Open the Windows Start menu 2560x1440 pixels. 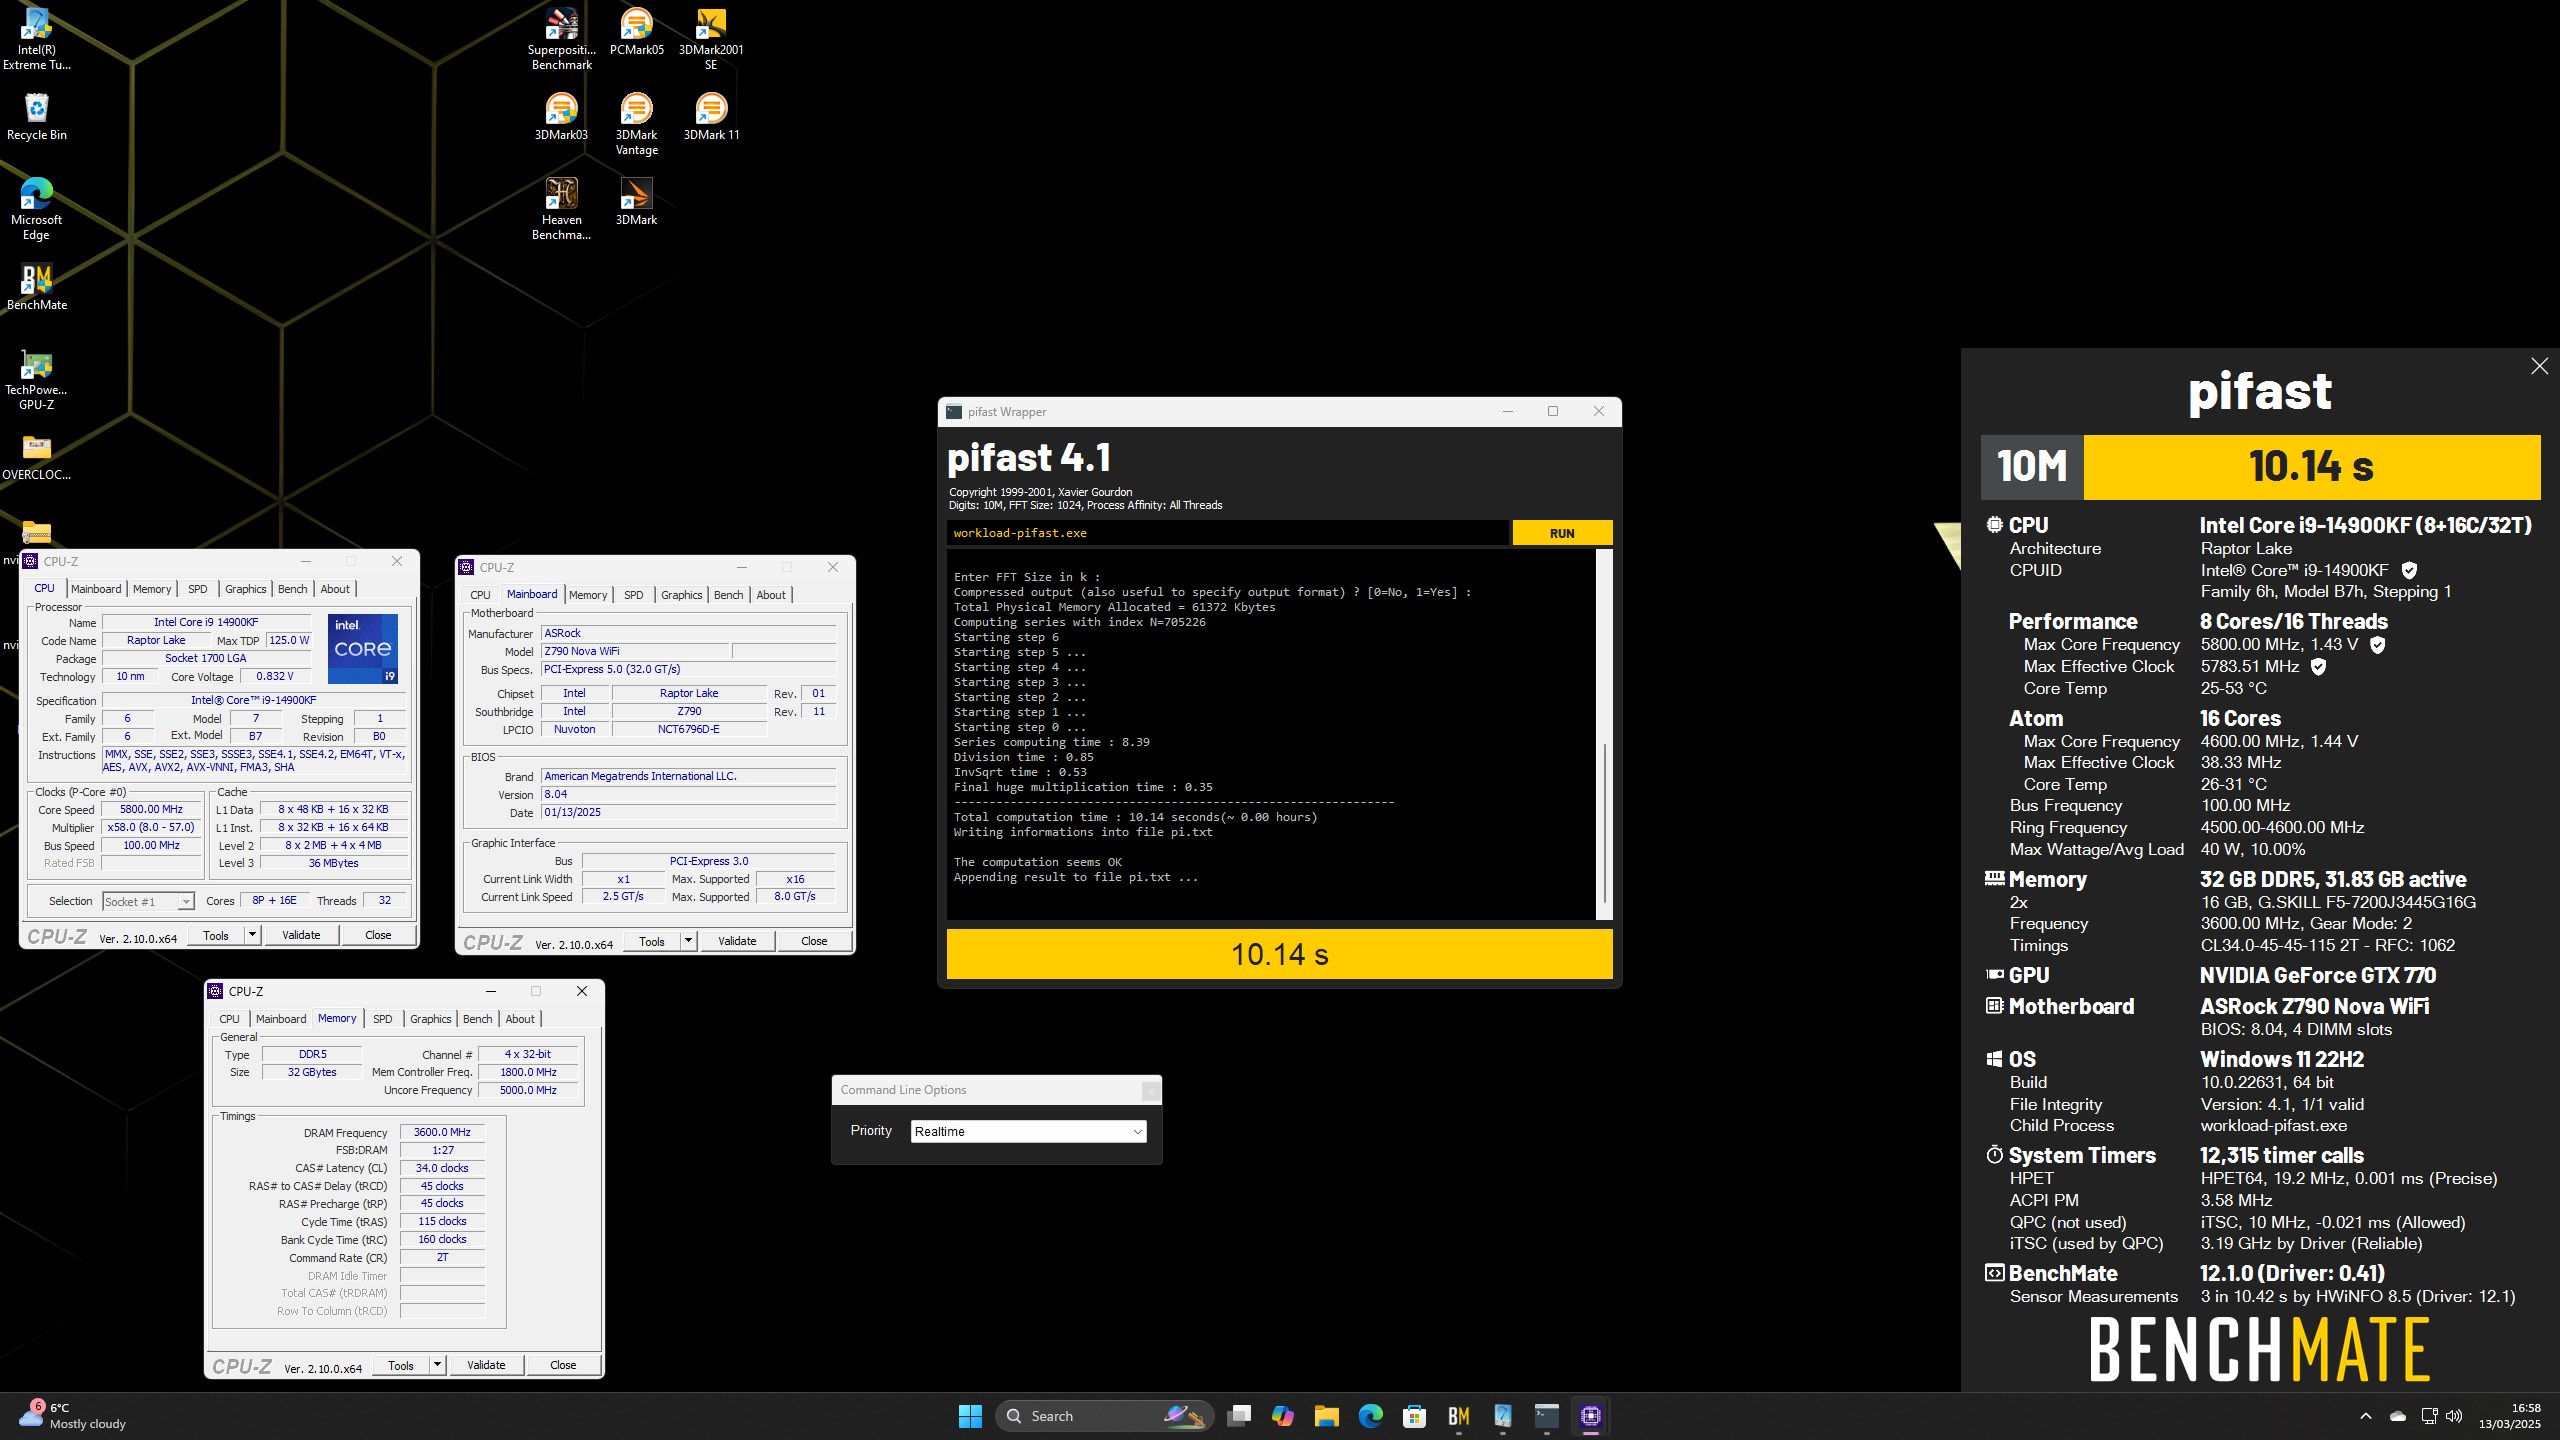coord(970,1415)
